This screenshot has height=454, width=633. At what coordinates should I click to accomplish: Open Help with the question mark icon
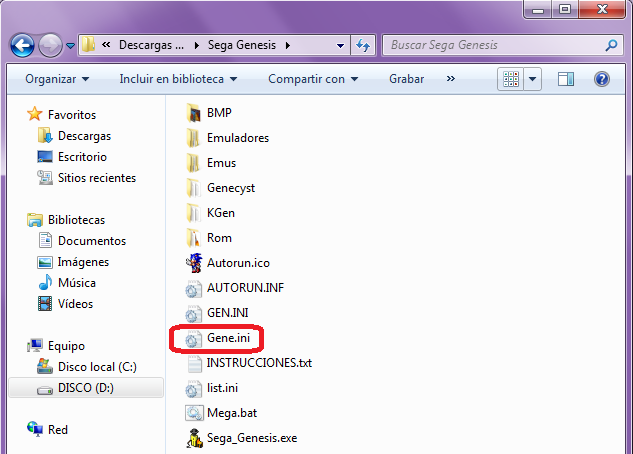click(x=602, y=79)
